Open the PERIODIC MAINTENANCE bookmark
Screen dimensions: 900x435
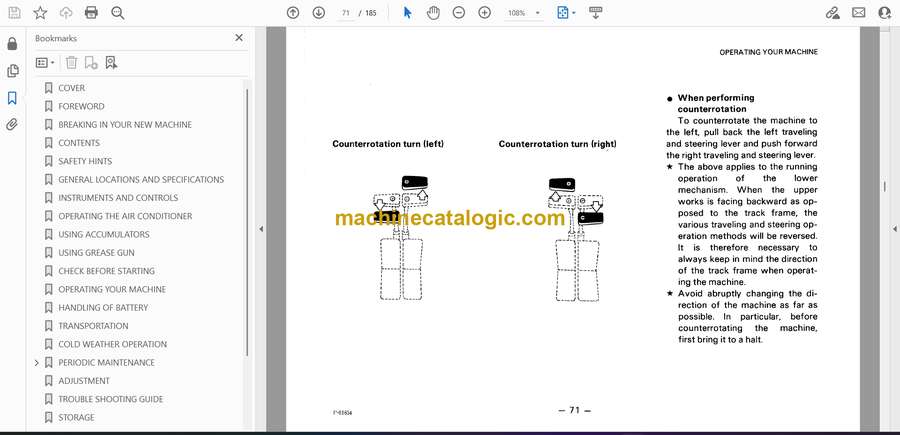coord(106,363)
